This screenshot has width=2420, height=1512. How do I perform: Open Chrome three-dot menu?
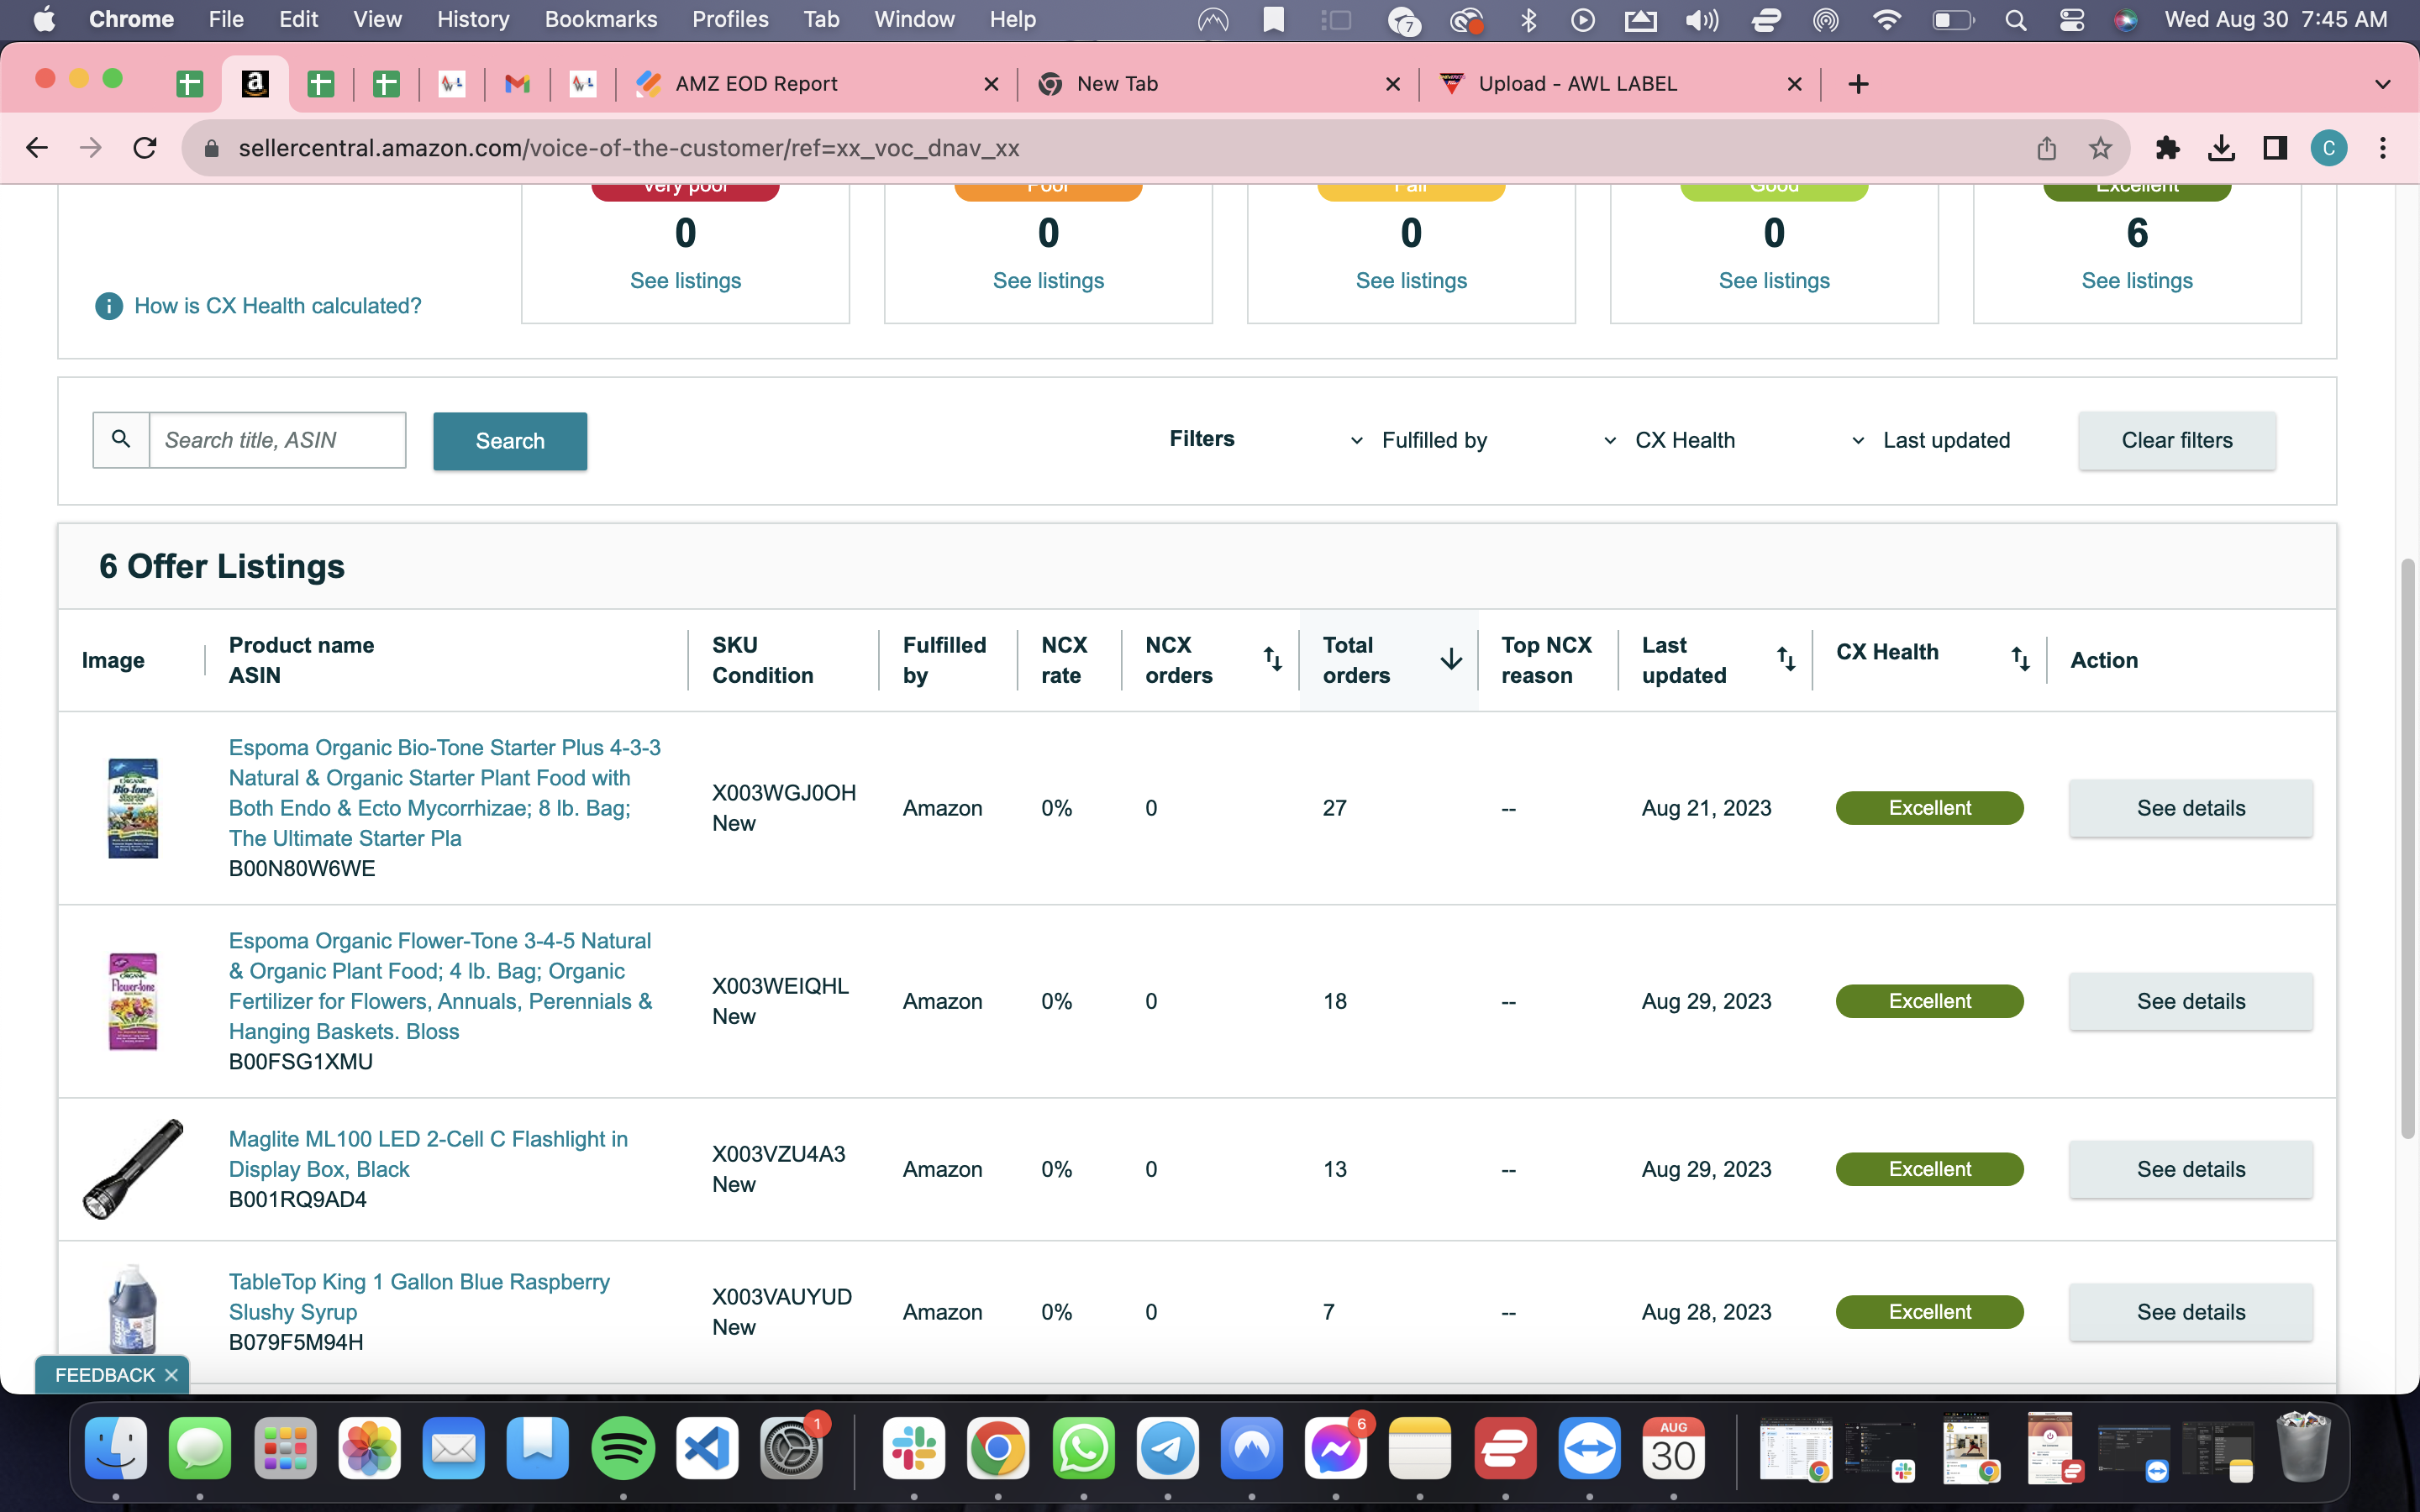point(2383,148)
